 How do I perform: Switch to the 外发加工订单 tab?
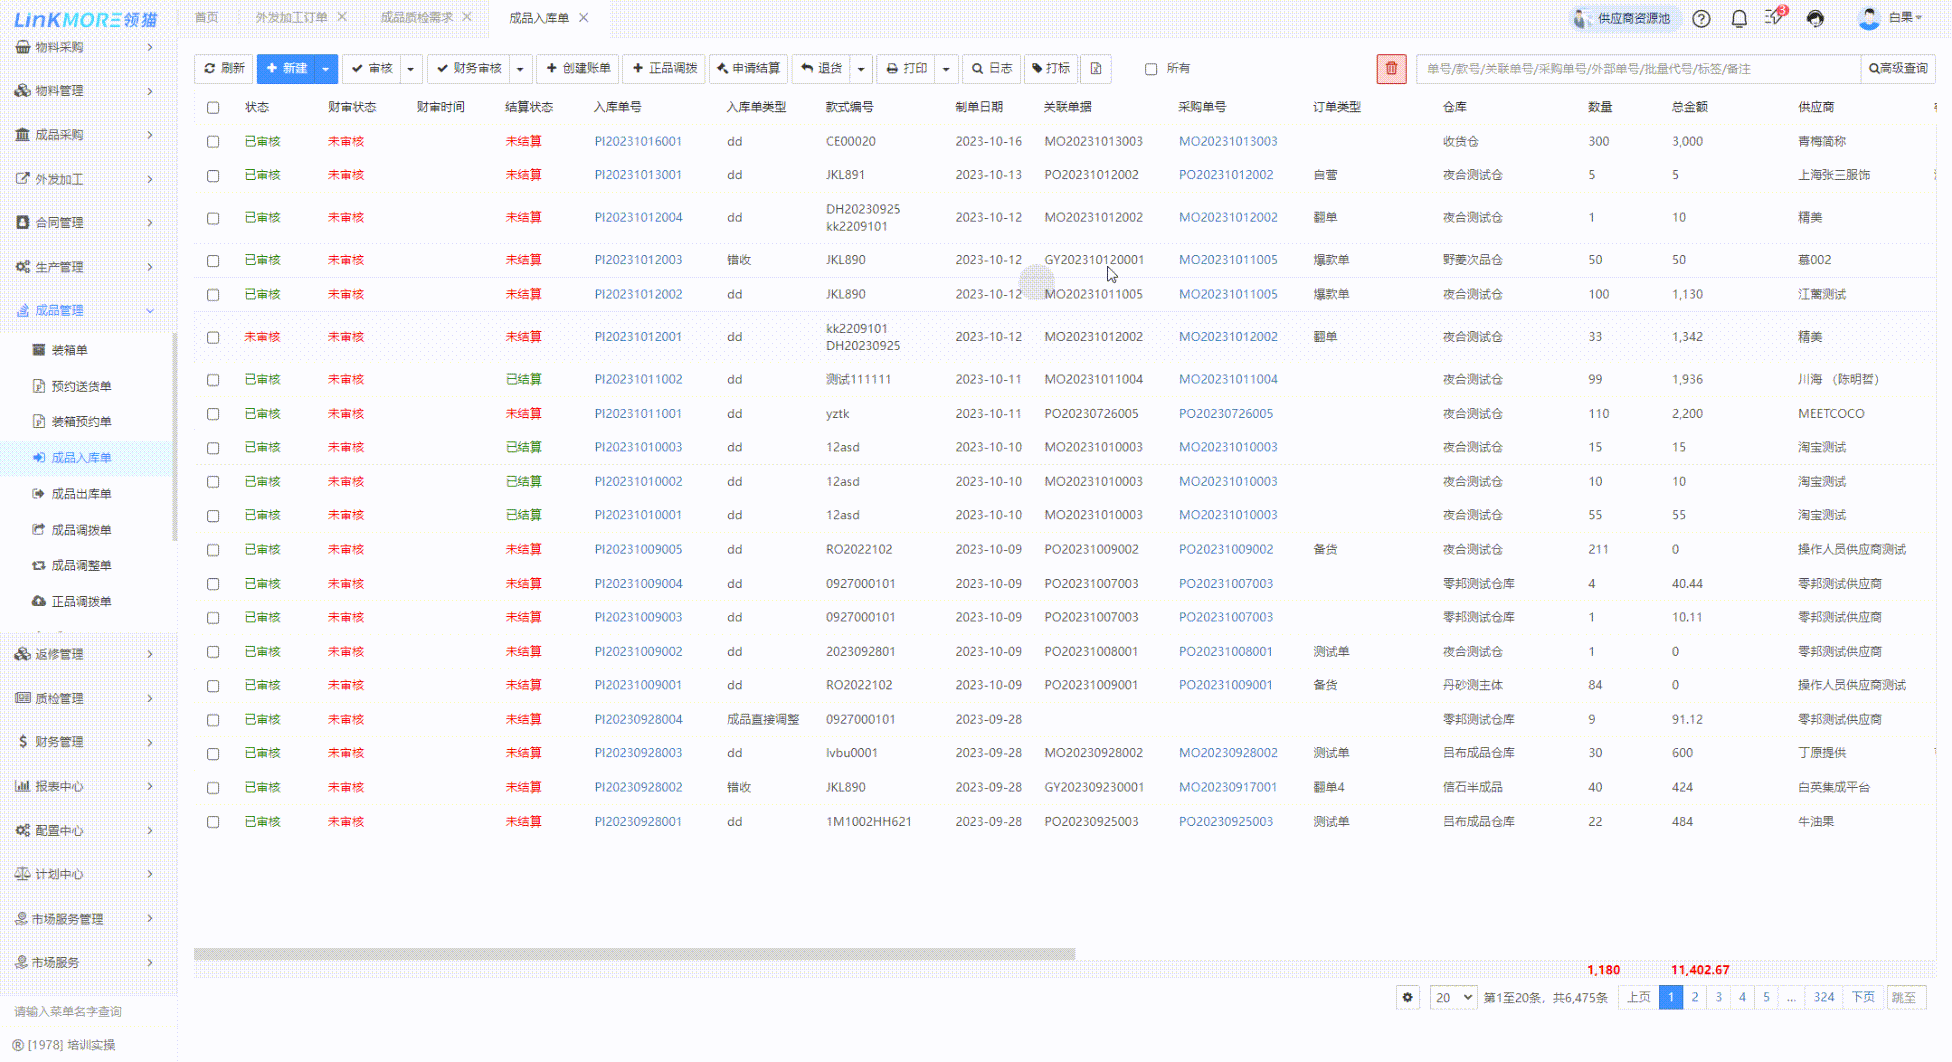pyautogui.click(x=291, y=17)
